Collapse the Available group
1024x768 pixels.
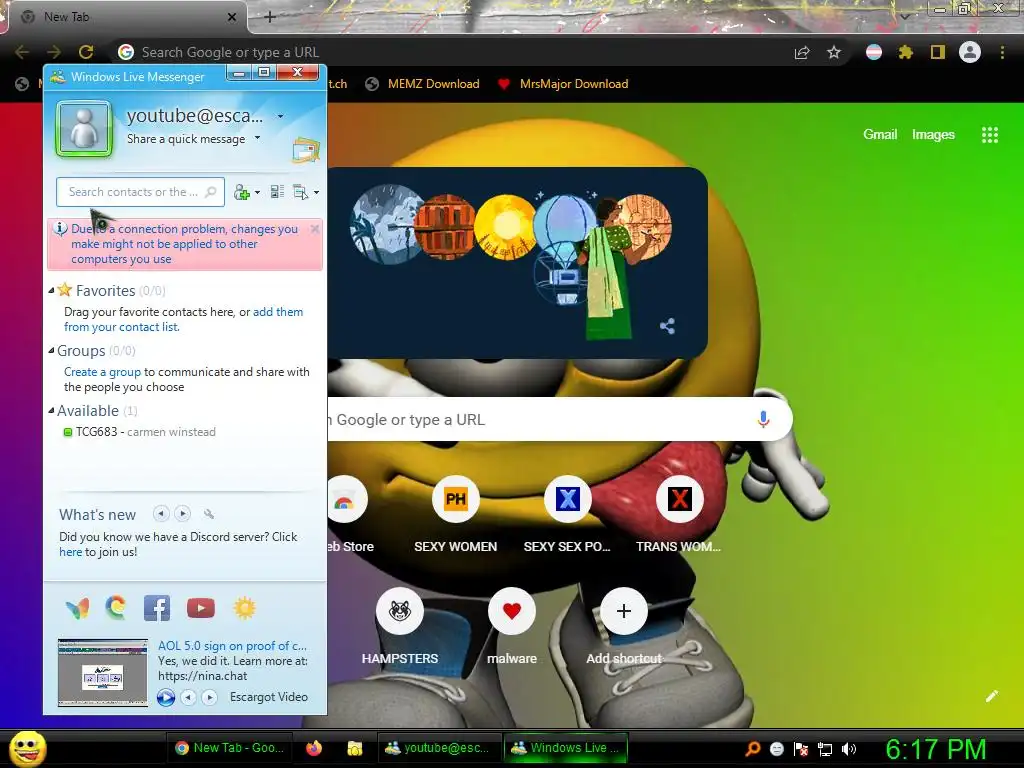tap(51, 411)
